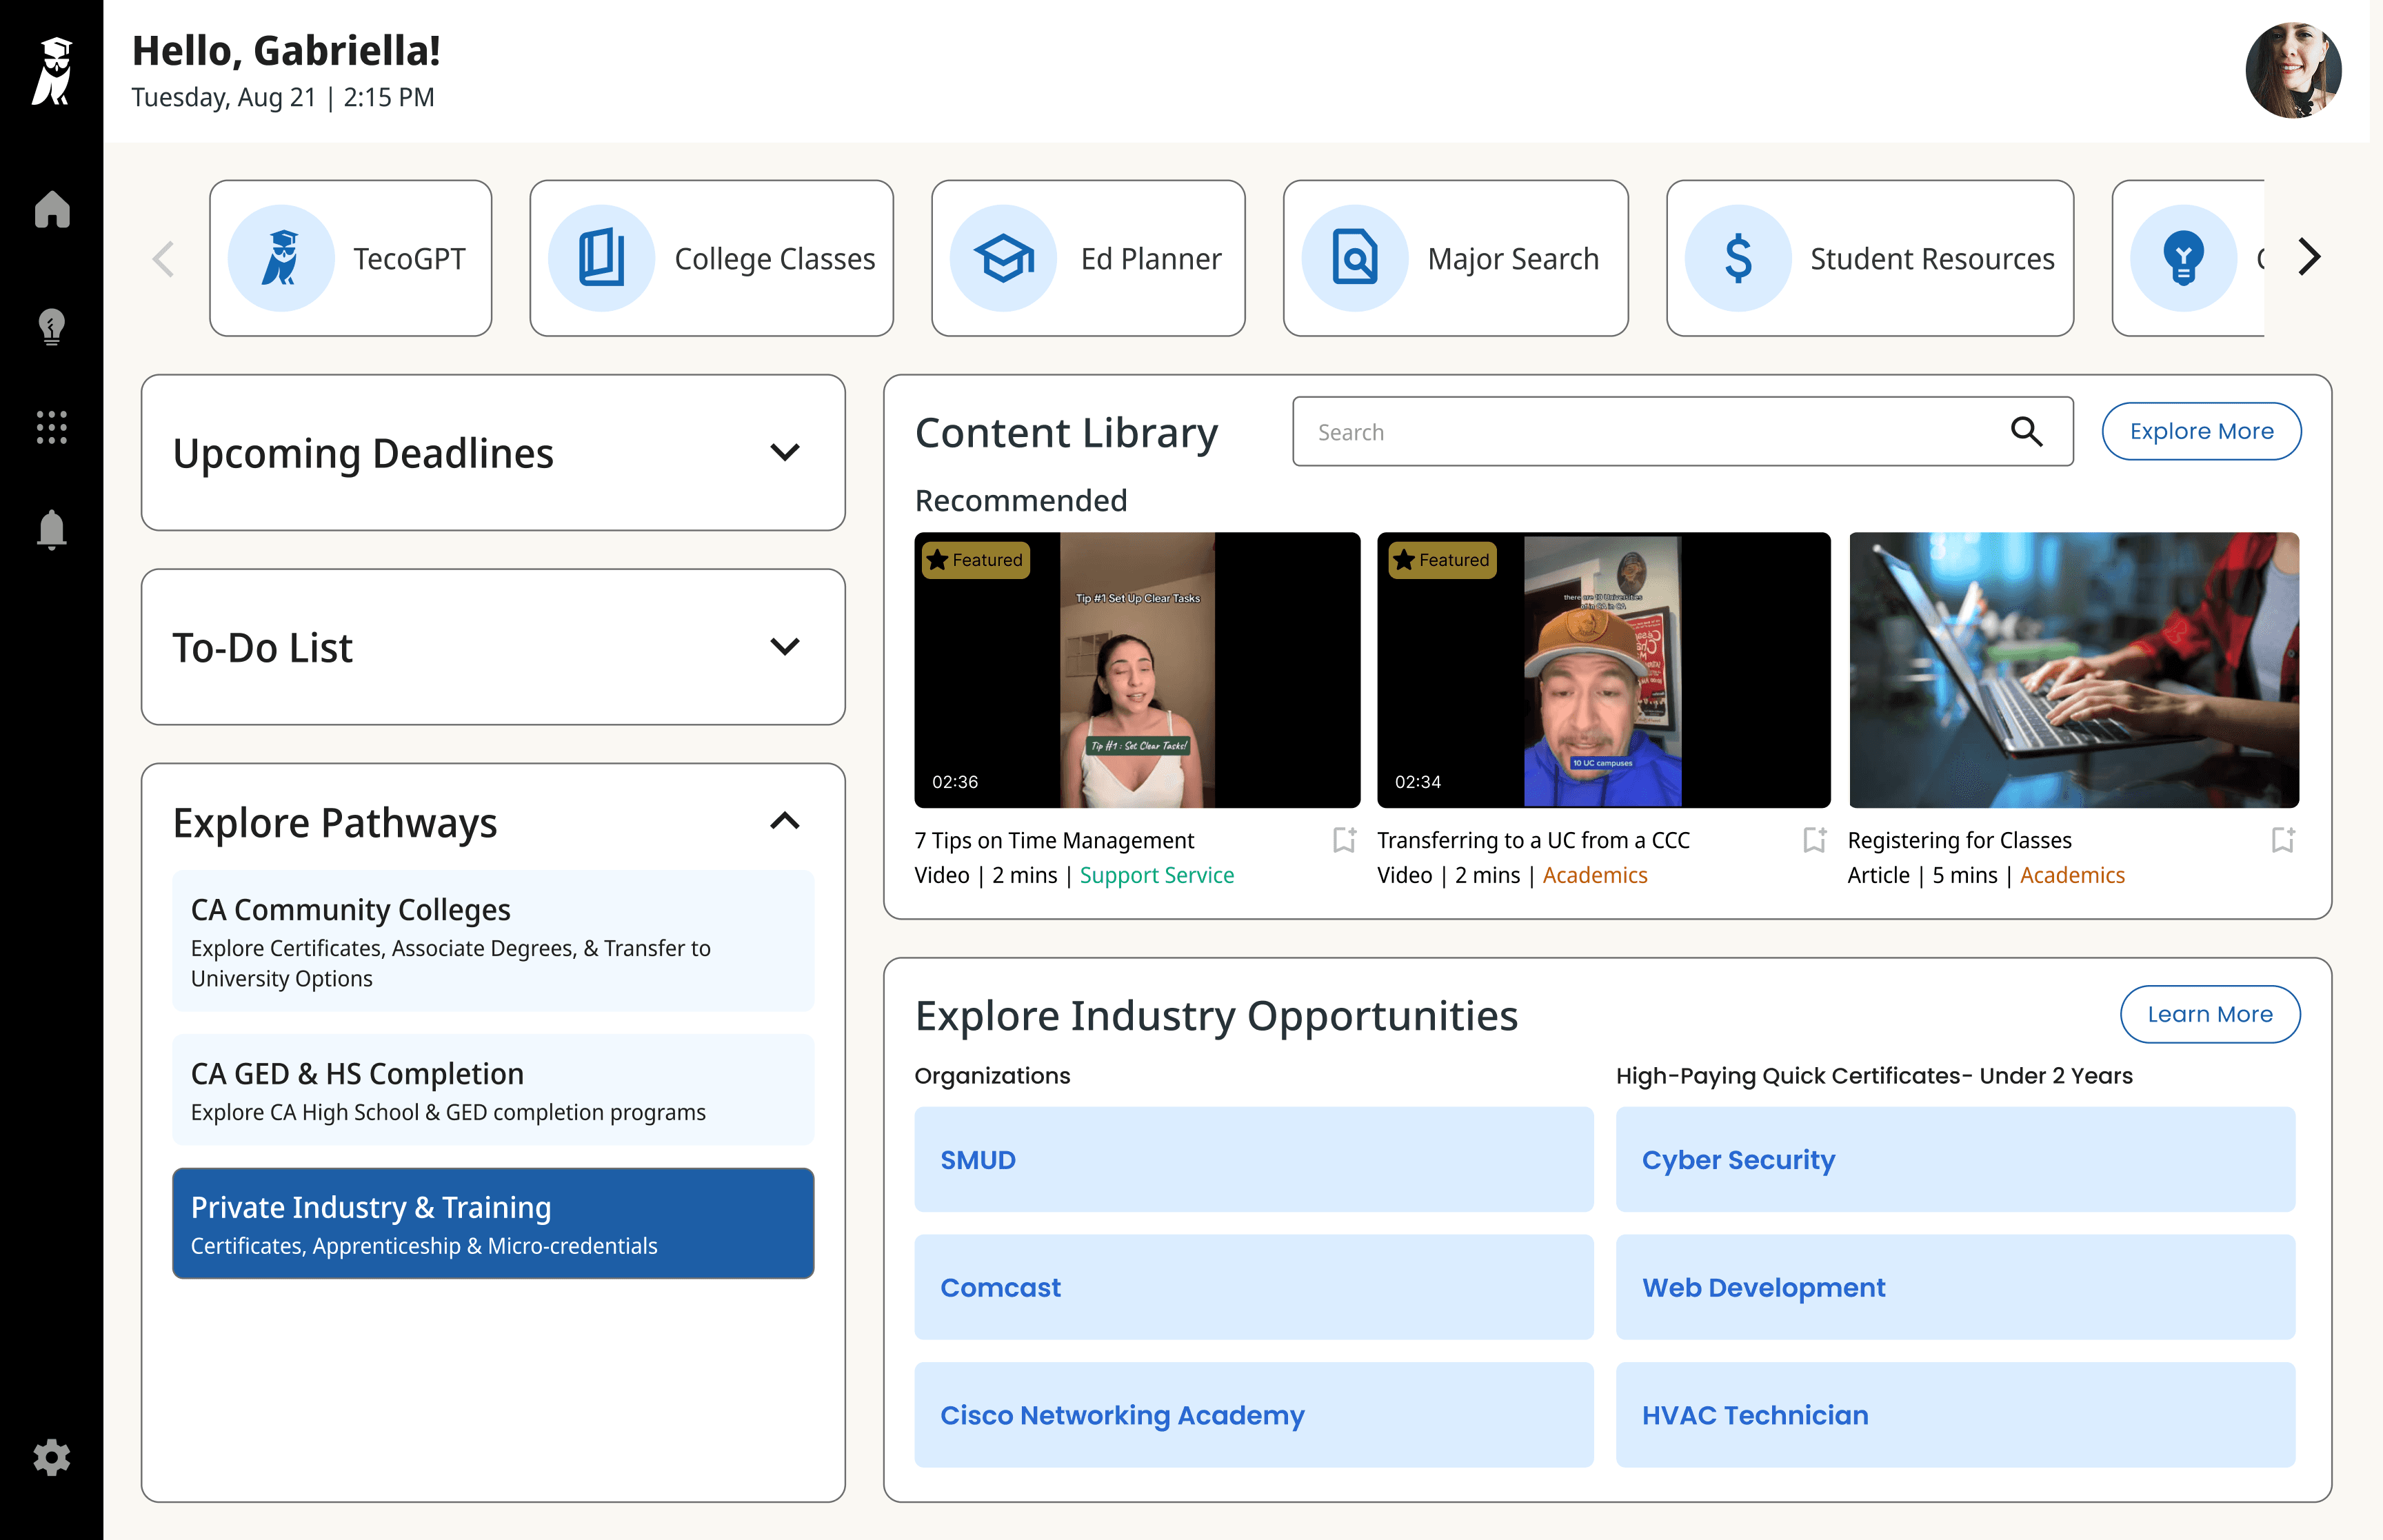Open the Home icon in sidebar
Screen dimensions: 2383x1540
[x=52, y=209]
